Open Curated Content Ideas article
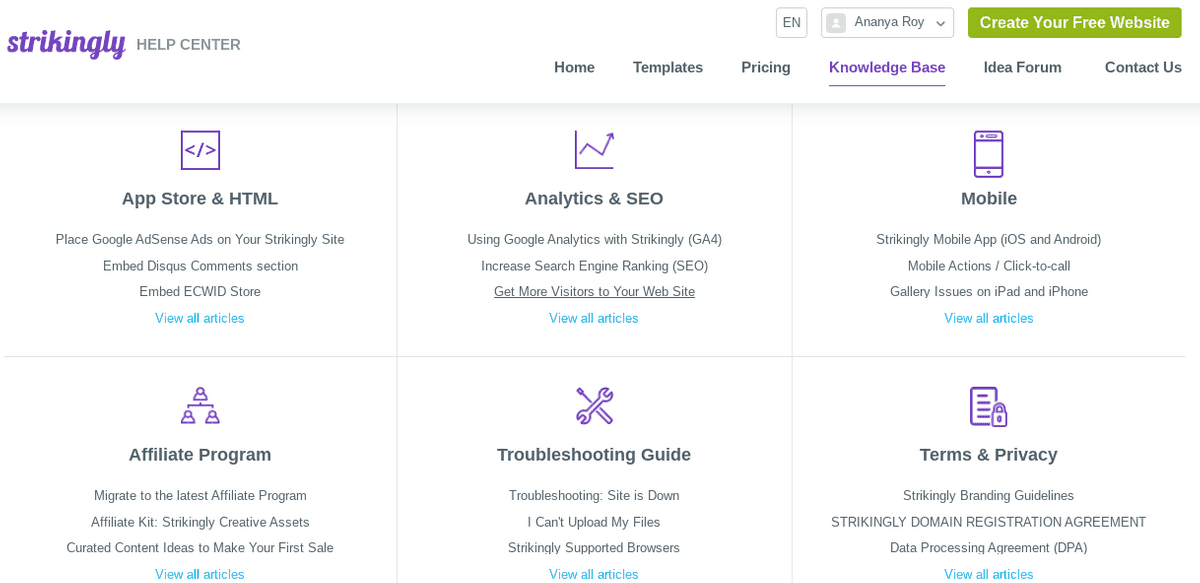Image resolution: width=1200 pixels, height=583 pixels. pos(200,548)
